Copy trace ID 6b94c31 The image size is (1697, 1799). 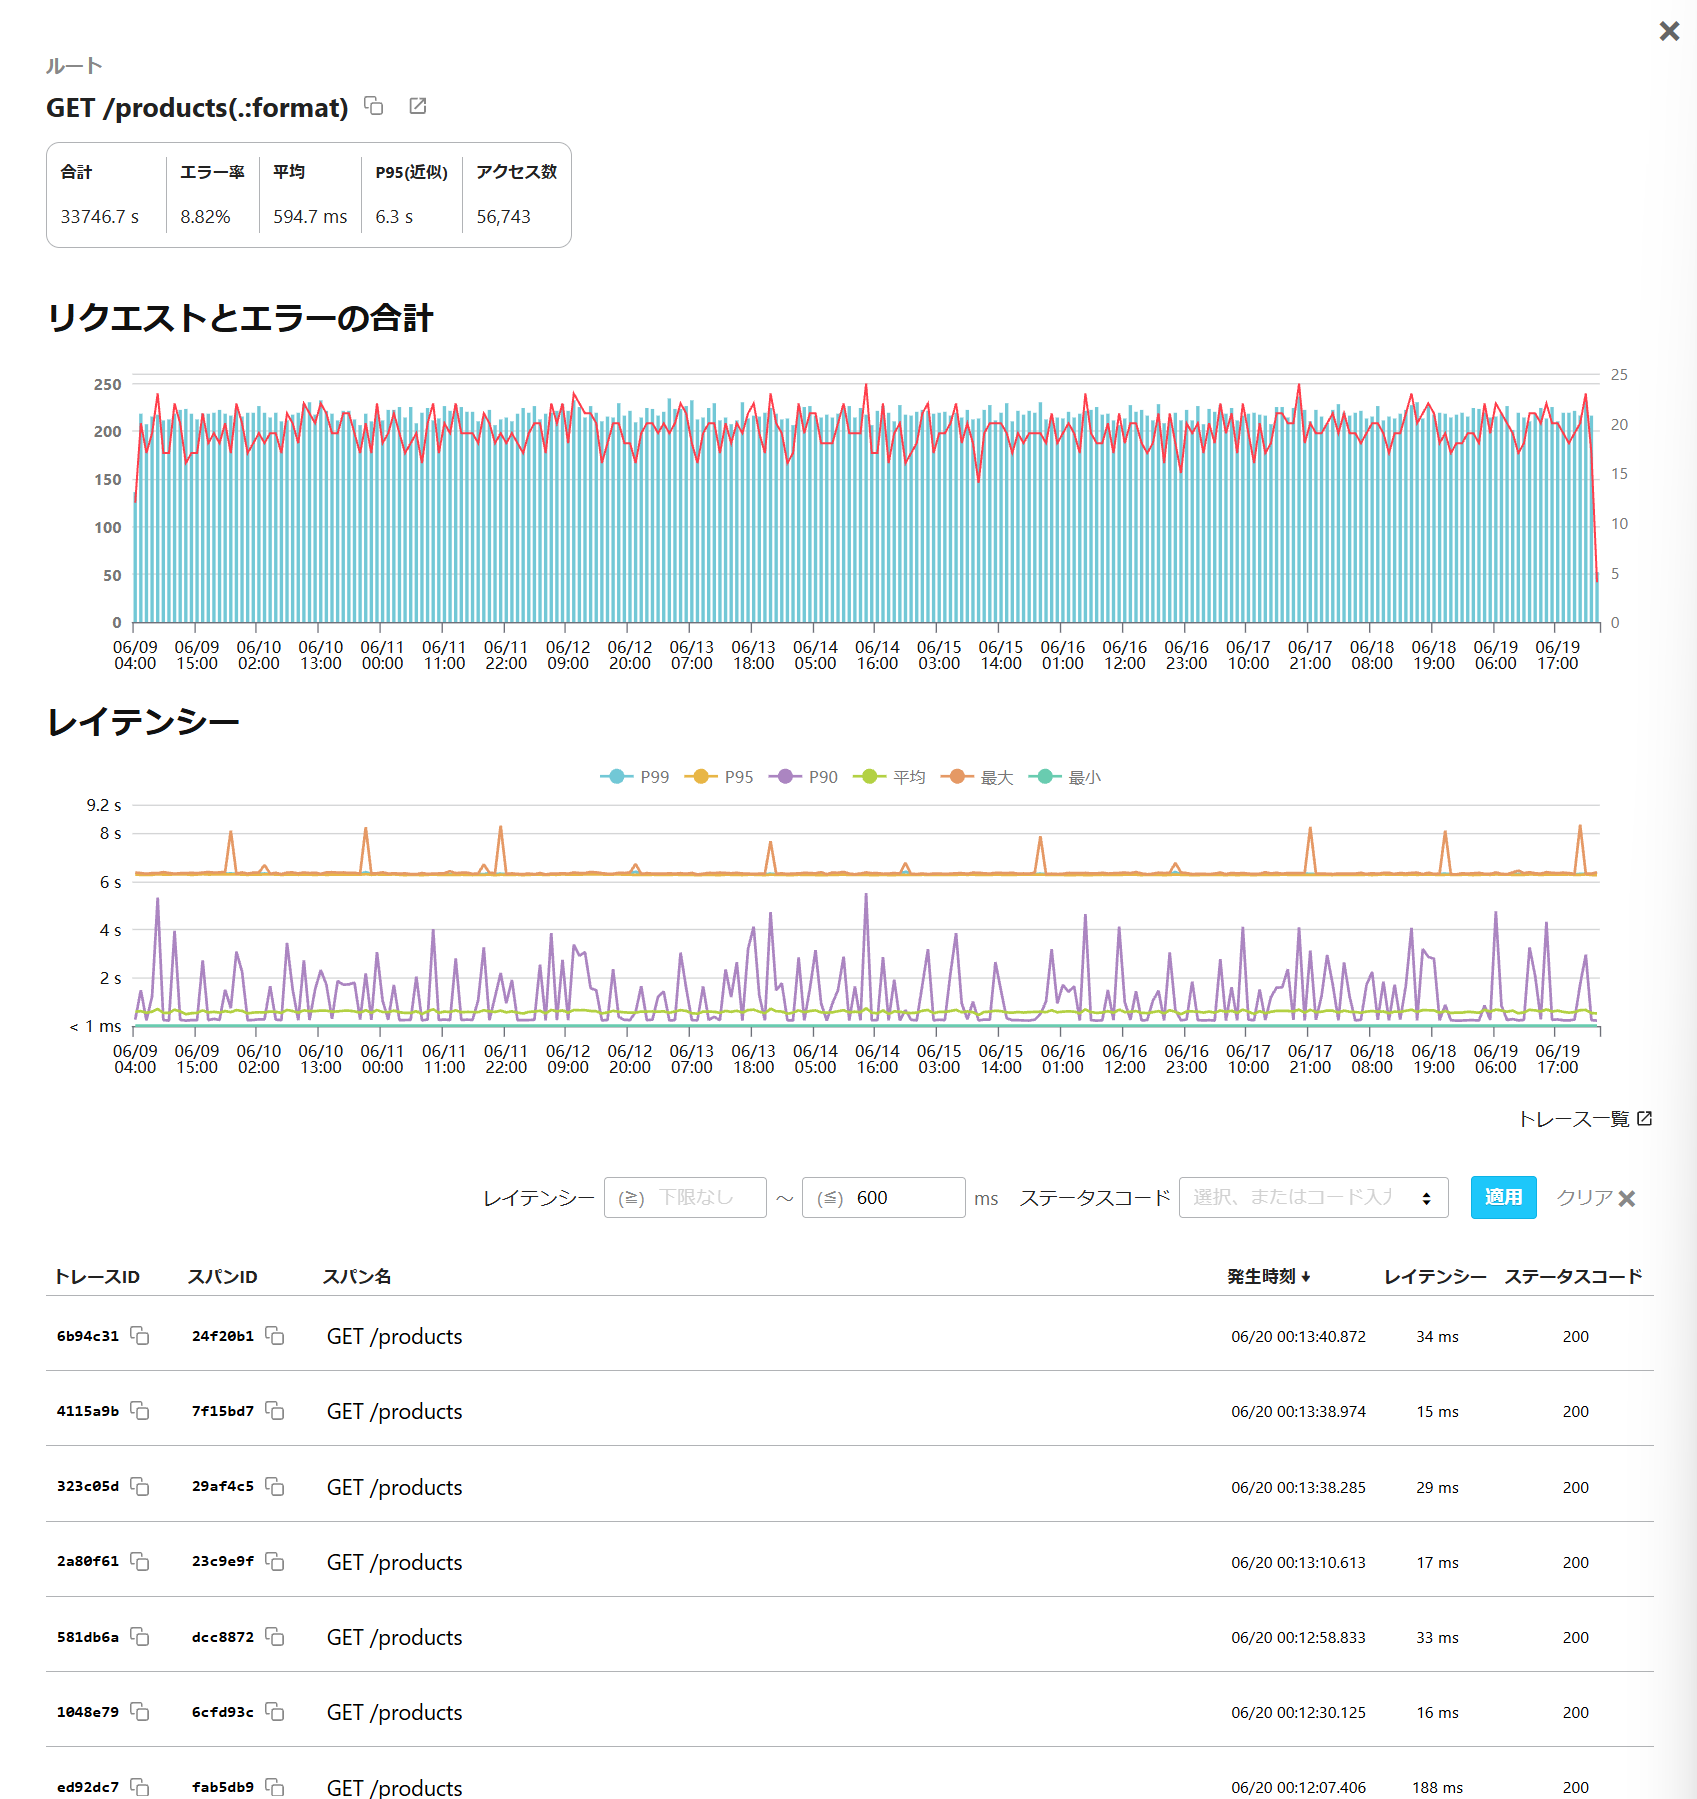pyautogui.click(x=140, y=1336)
